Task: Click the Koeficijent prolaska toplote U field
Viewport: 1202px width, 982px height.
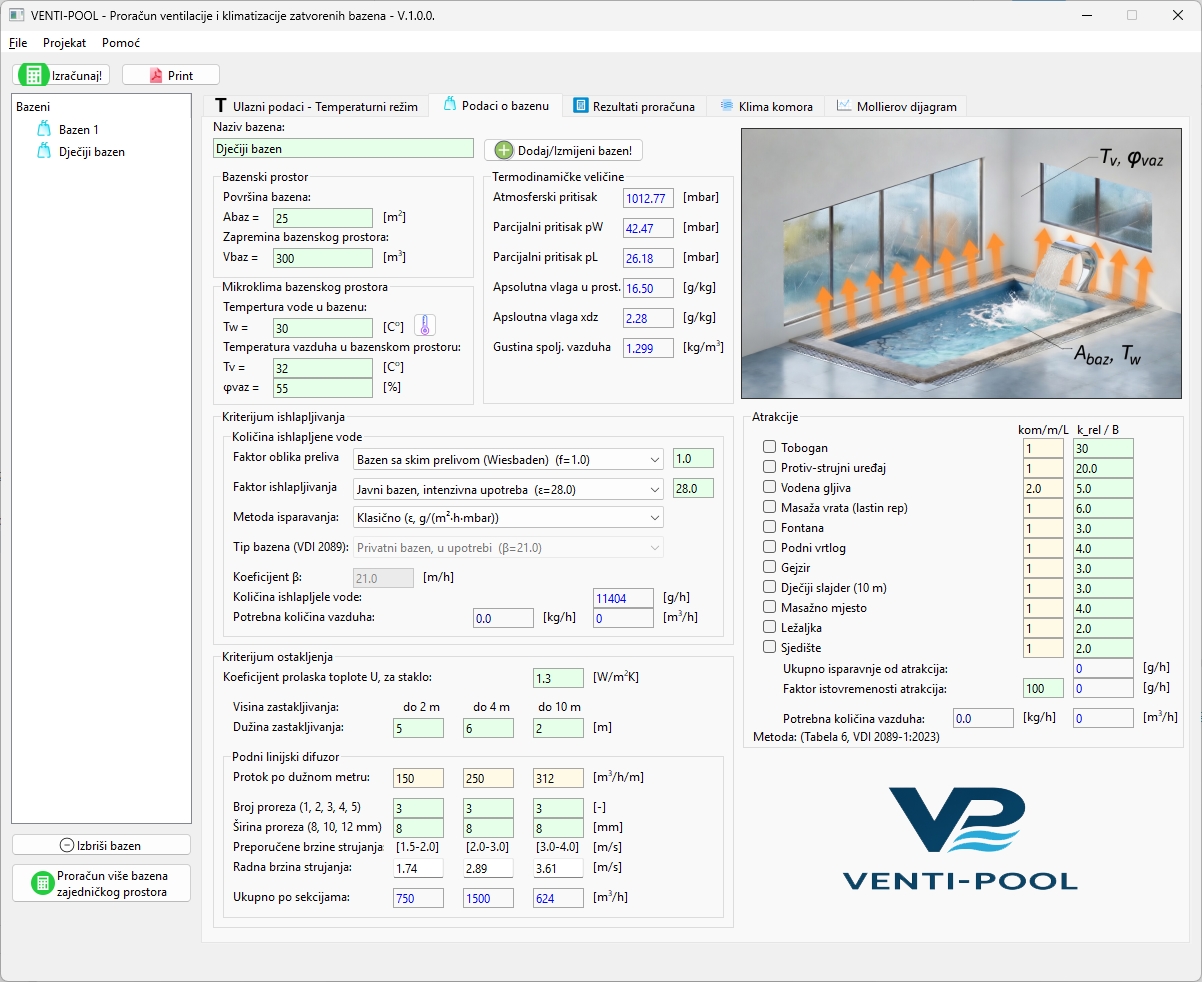Action: 558,678
